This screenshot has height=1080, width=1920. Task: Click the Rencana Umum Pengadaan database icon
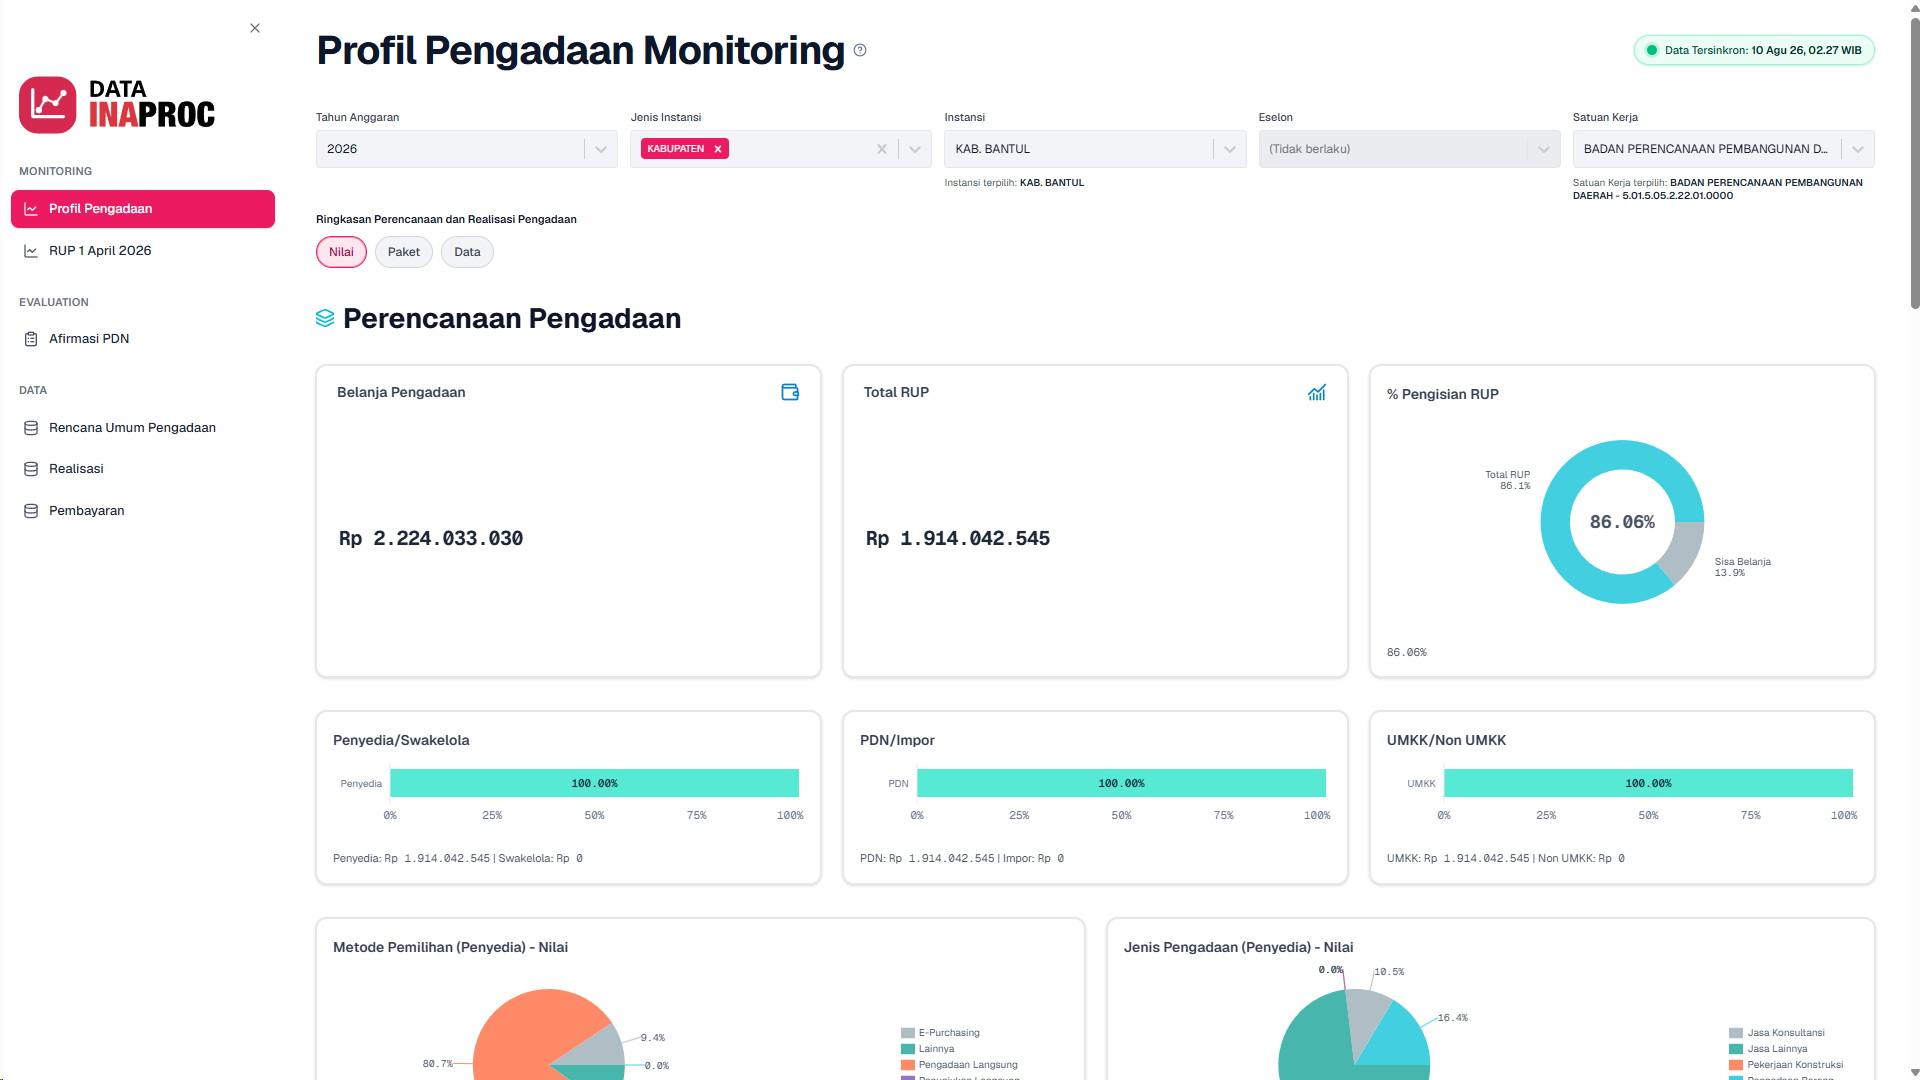click(x=31, y=428)
